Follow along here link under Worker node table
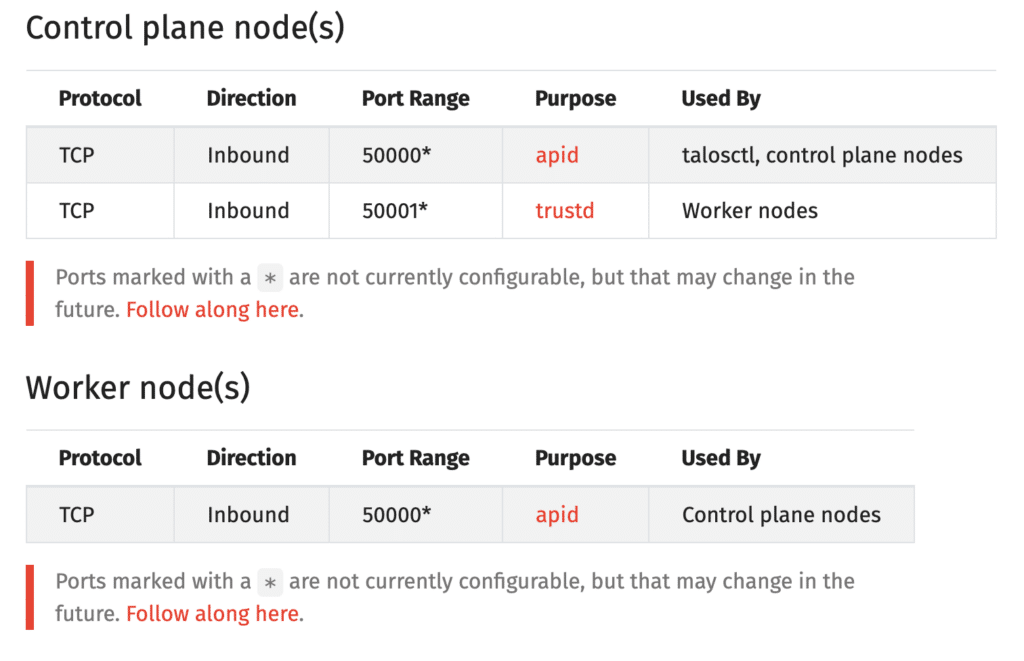The height and width of the screenshot is (661, 1024). (212, 614)
